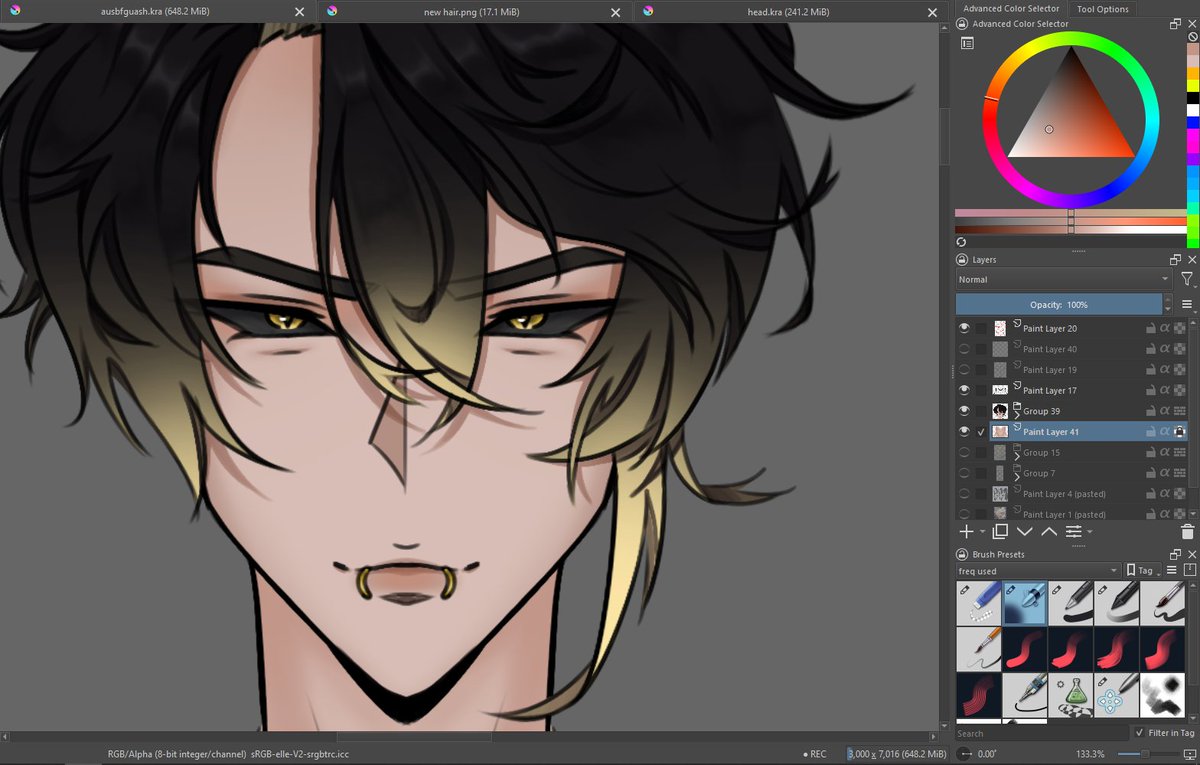Select the green flask filter brush preset
The width and height of the screenshot is (1200, 765).
point(1070,693)
